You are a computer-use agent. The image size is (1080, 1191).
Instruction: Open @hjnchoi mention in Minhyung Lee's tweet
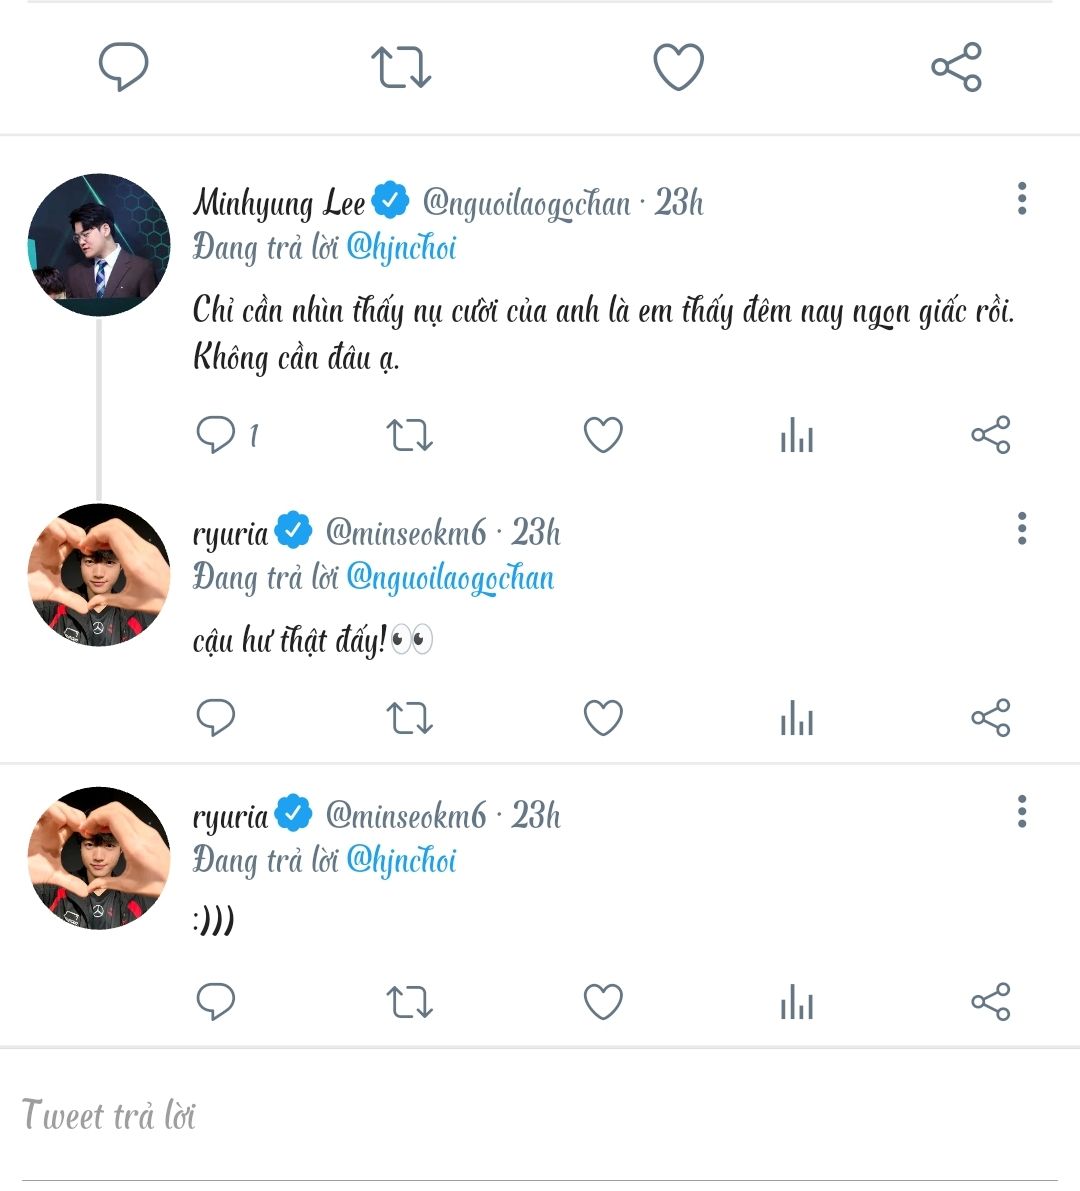pyautogui.click(x=401, y=247)
